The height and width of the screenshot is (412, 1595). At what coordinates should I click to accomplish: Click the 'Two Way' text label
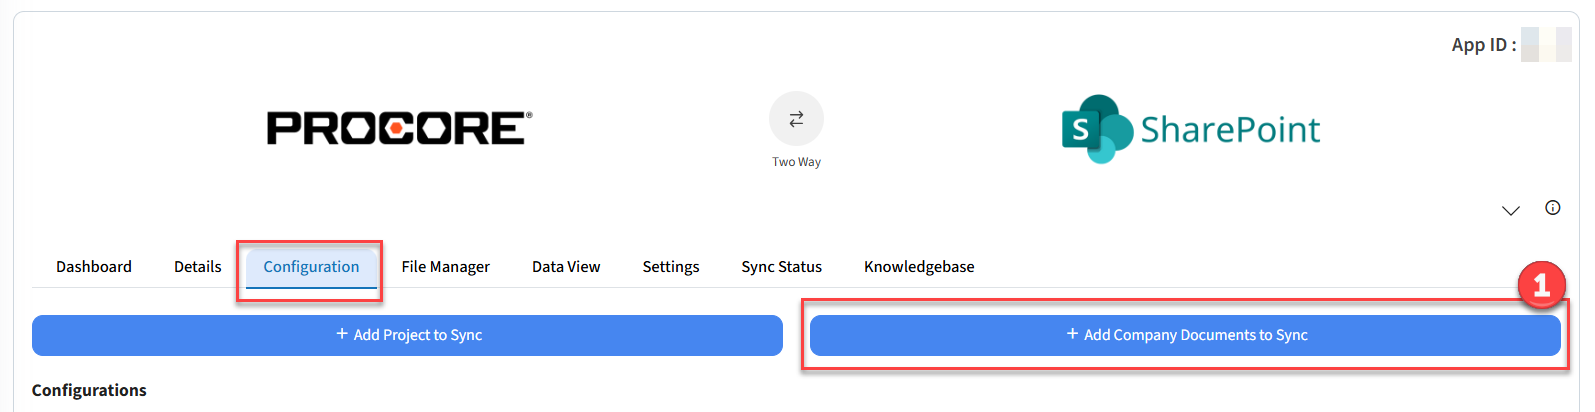tap(796, 162)
